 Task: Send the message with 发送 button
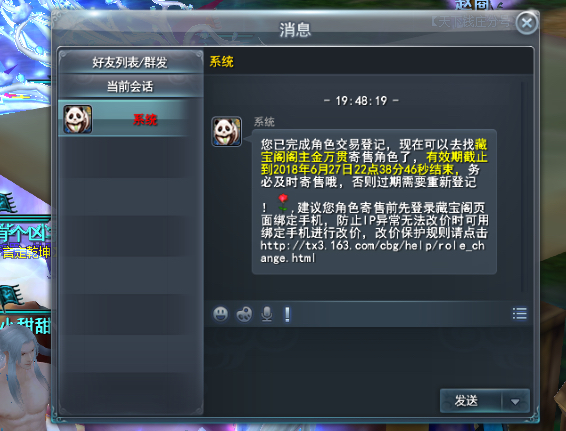click(x=470, y=401)
